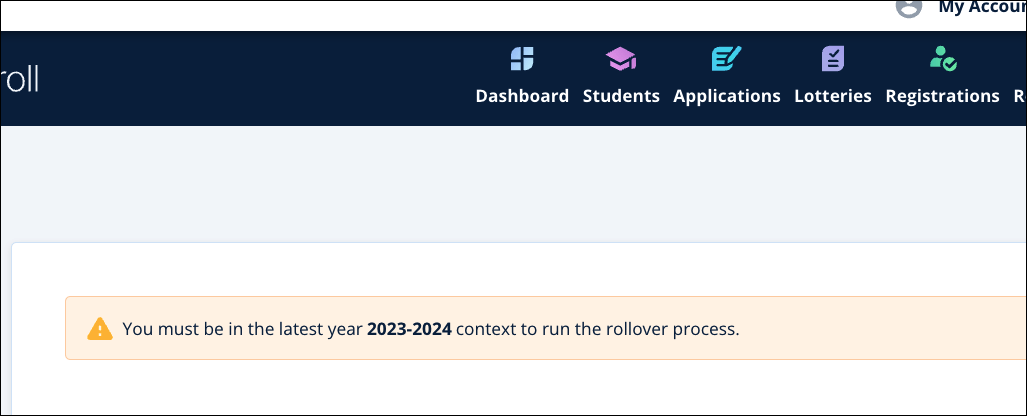
Task: Click the Students graduation cap icon
Action: click(621, 59)
